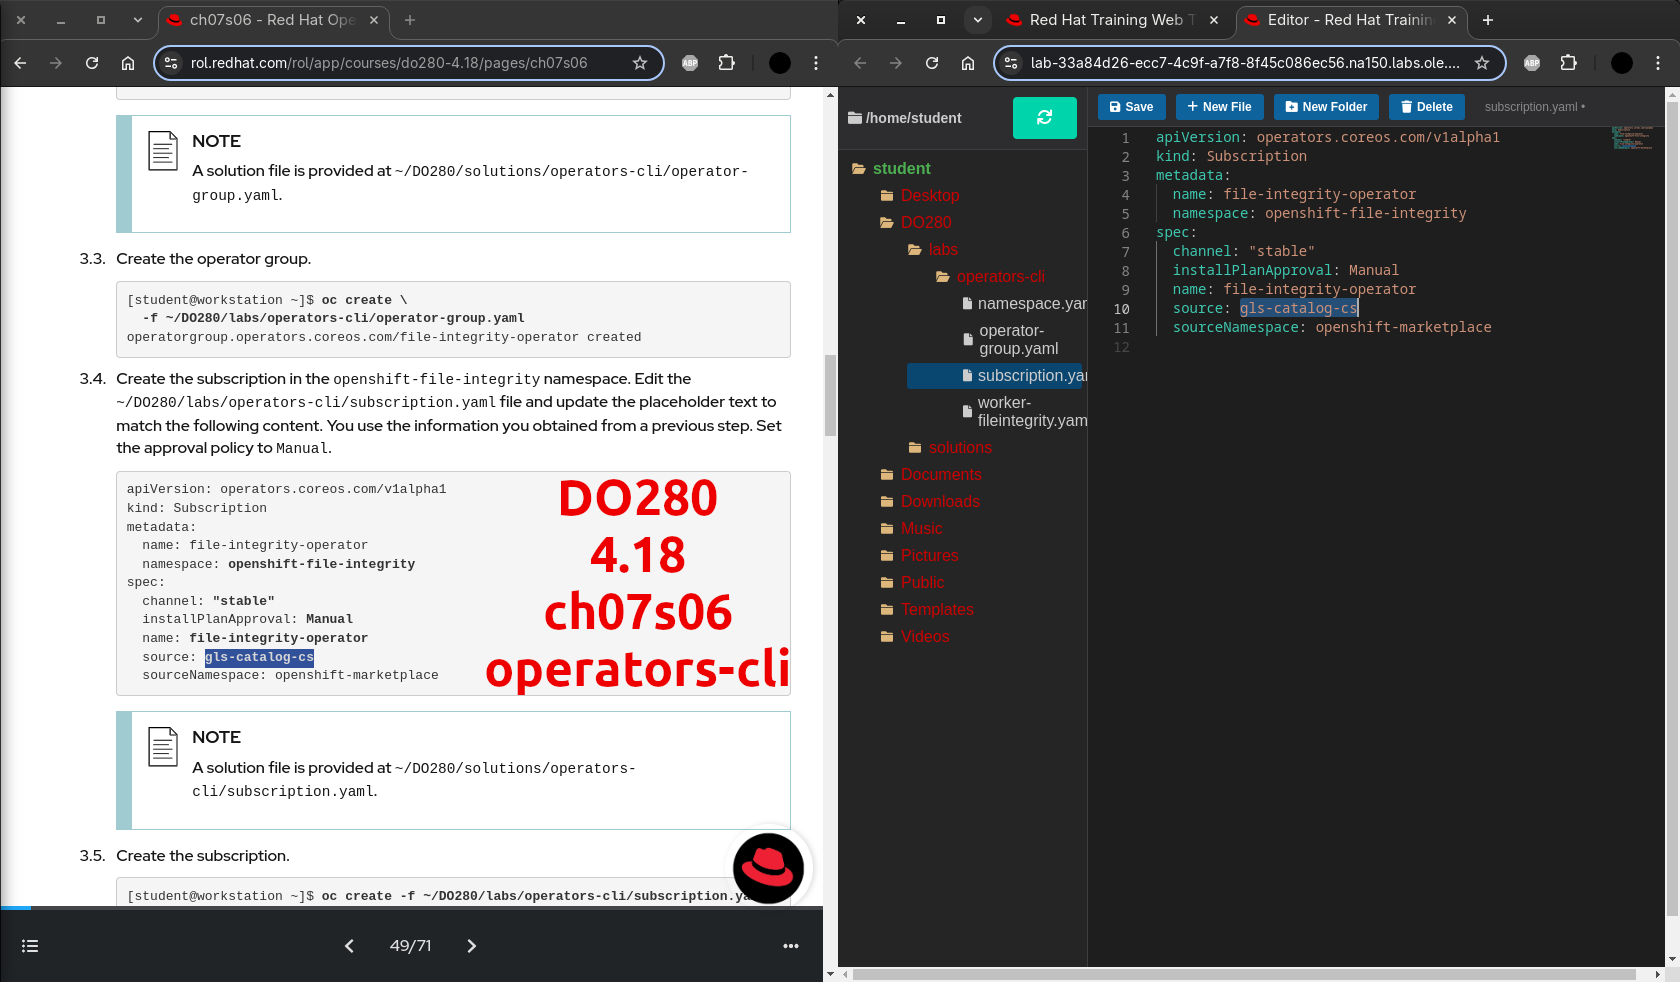Collapse the operators-cli folder
Screen dimensions: 1680x982
tap(990, 277)
